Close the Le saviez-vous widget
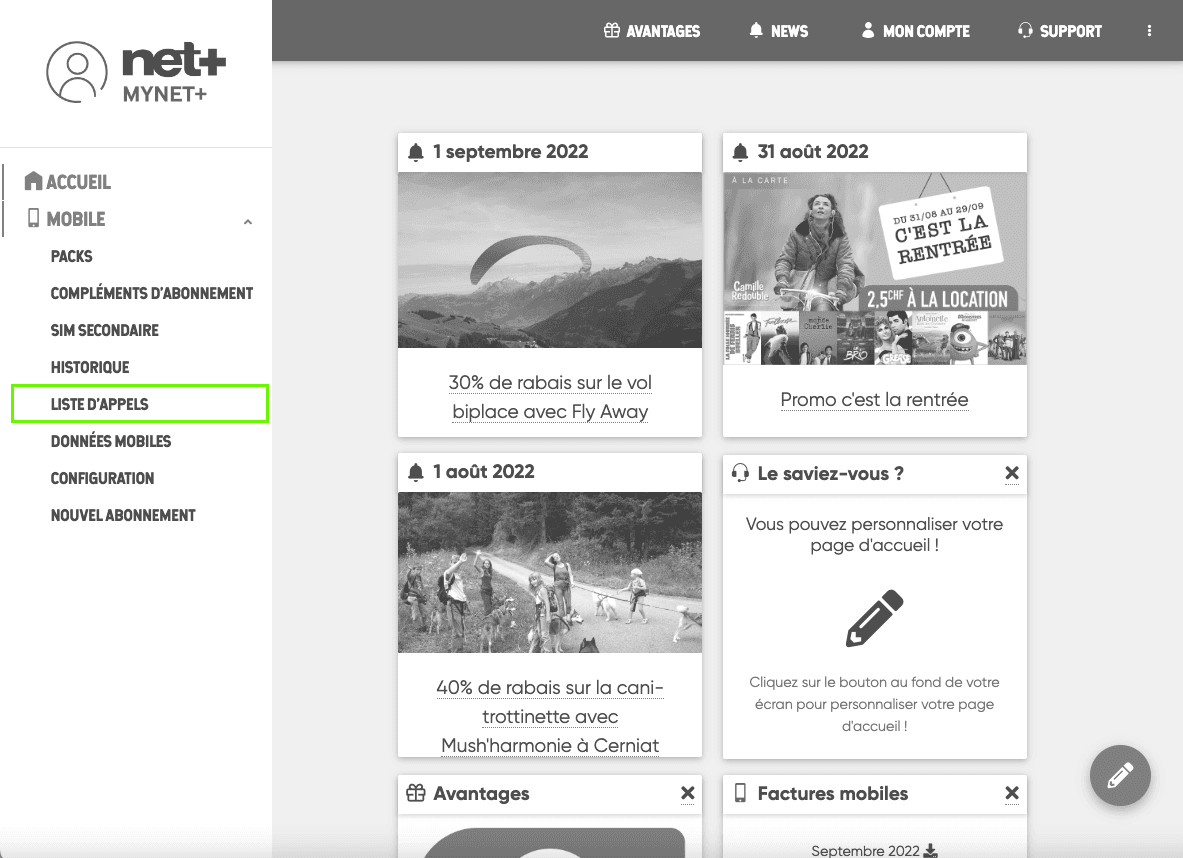 [x=1012, y=473]
